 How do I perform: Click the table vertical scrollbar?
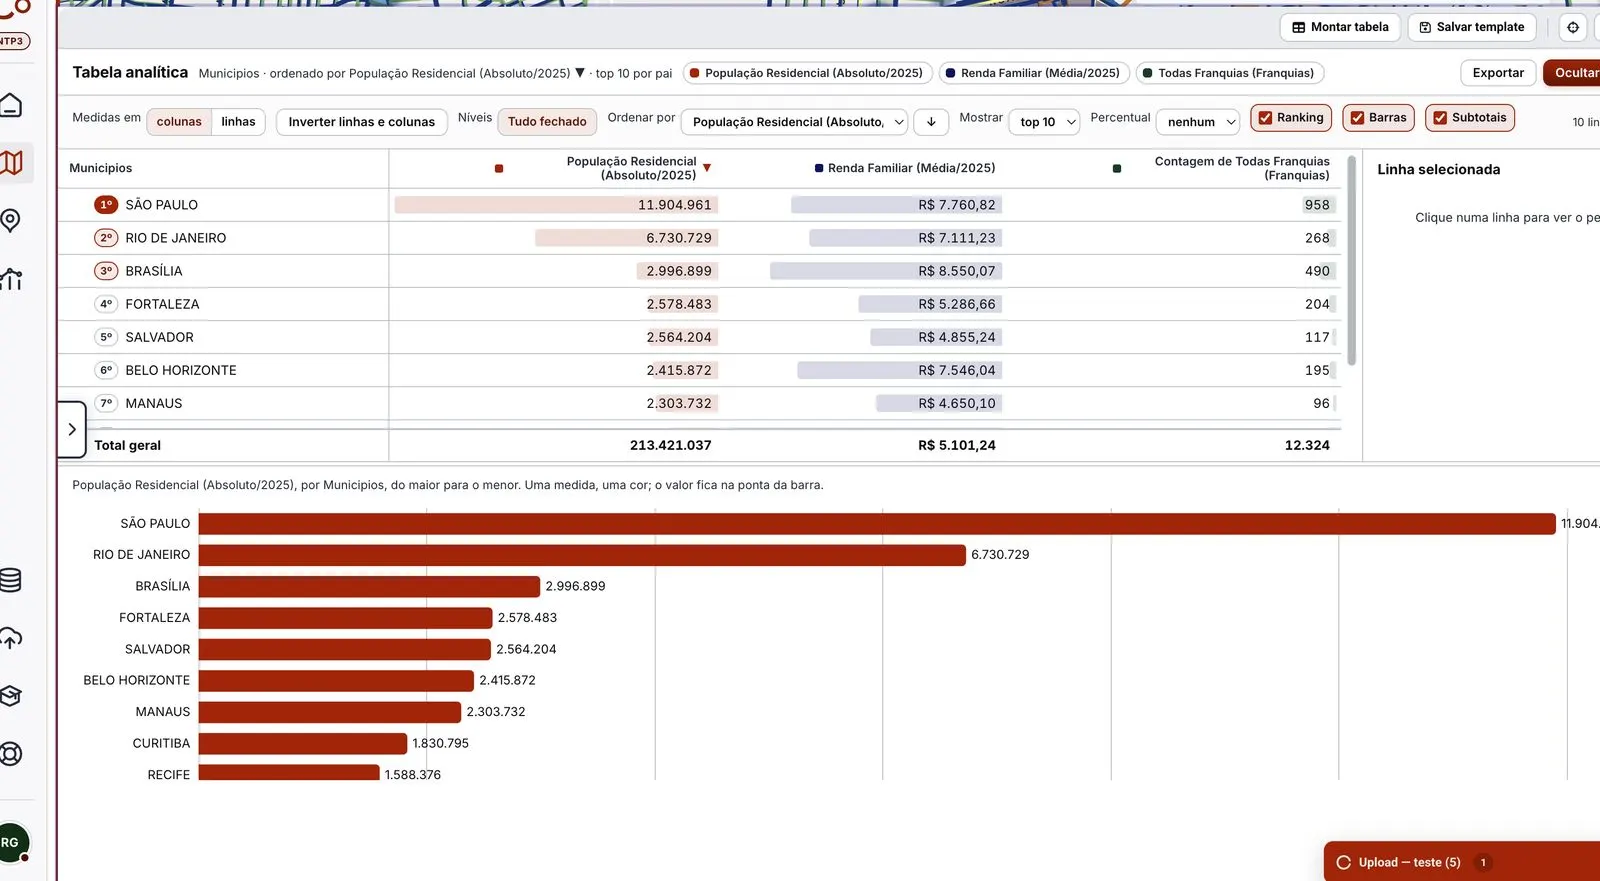click(x=1352, y=260)
